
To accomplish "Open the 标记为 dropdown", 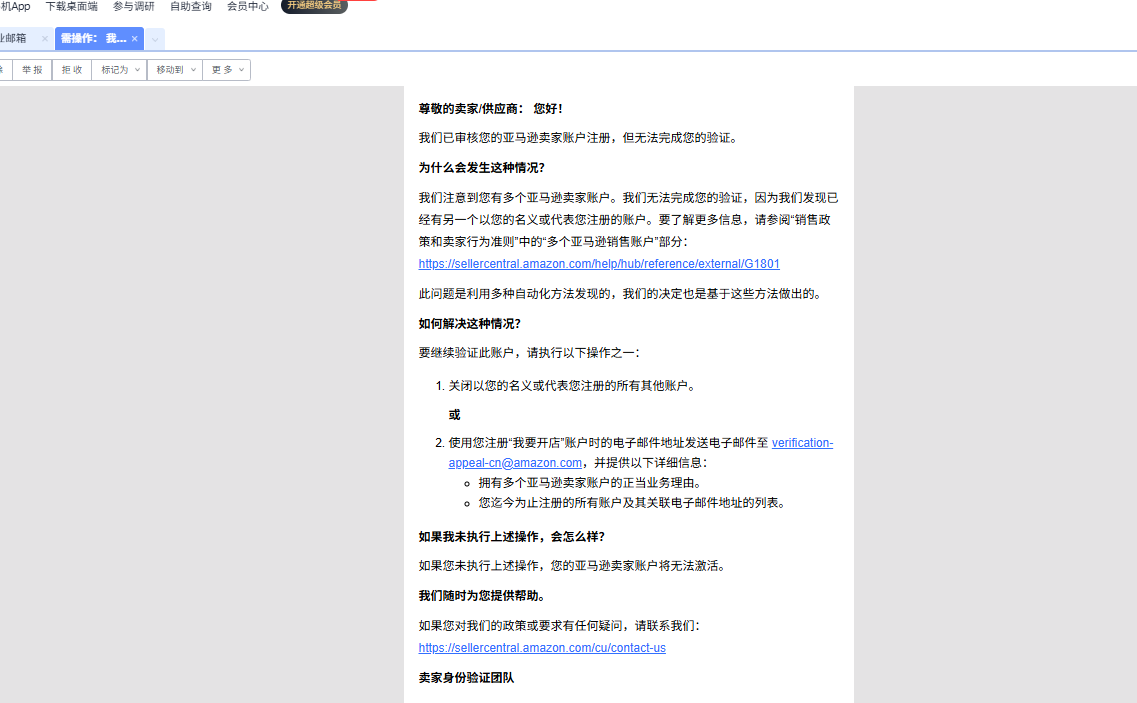I will point(120,70).
